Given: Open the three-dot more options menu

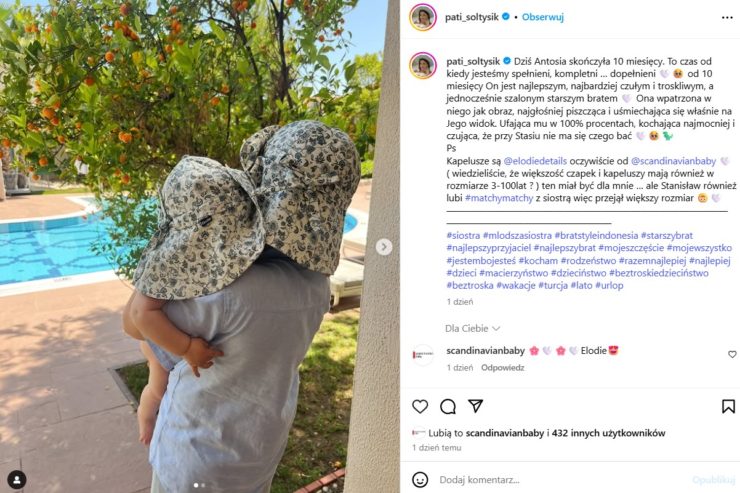Looking at the screenshot, I should coord(727,17).
